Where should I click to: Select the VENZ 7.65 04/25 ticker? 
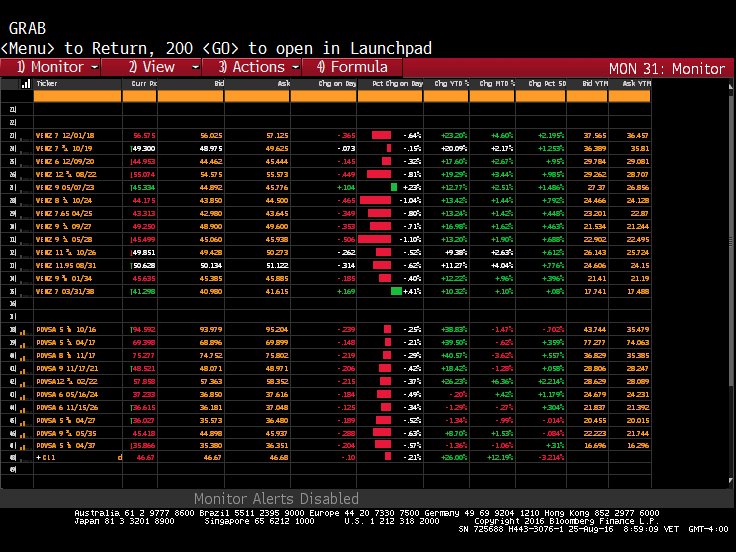[x=64, y=214]
